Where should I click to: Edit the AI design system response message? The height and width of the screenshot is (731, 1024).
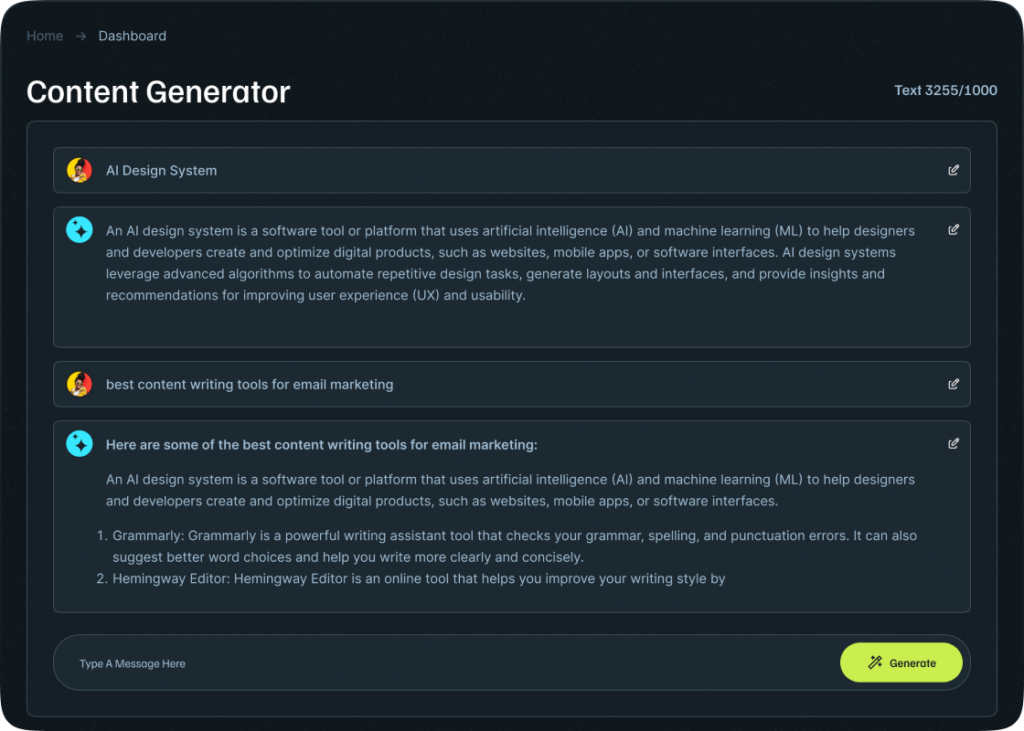coord(953,229)
